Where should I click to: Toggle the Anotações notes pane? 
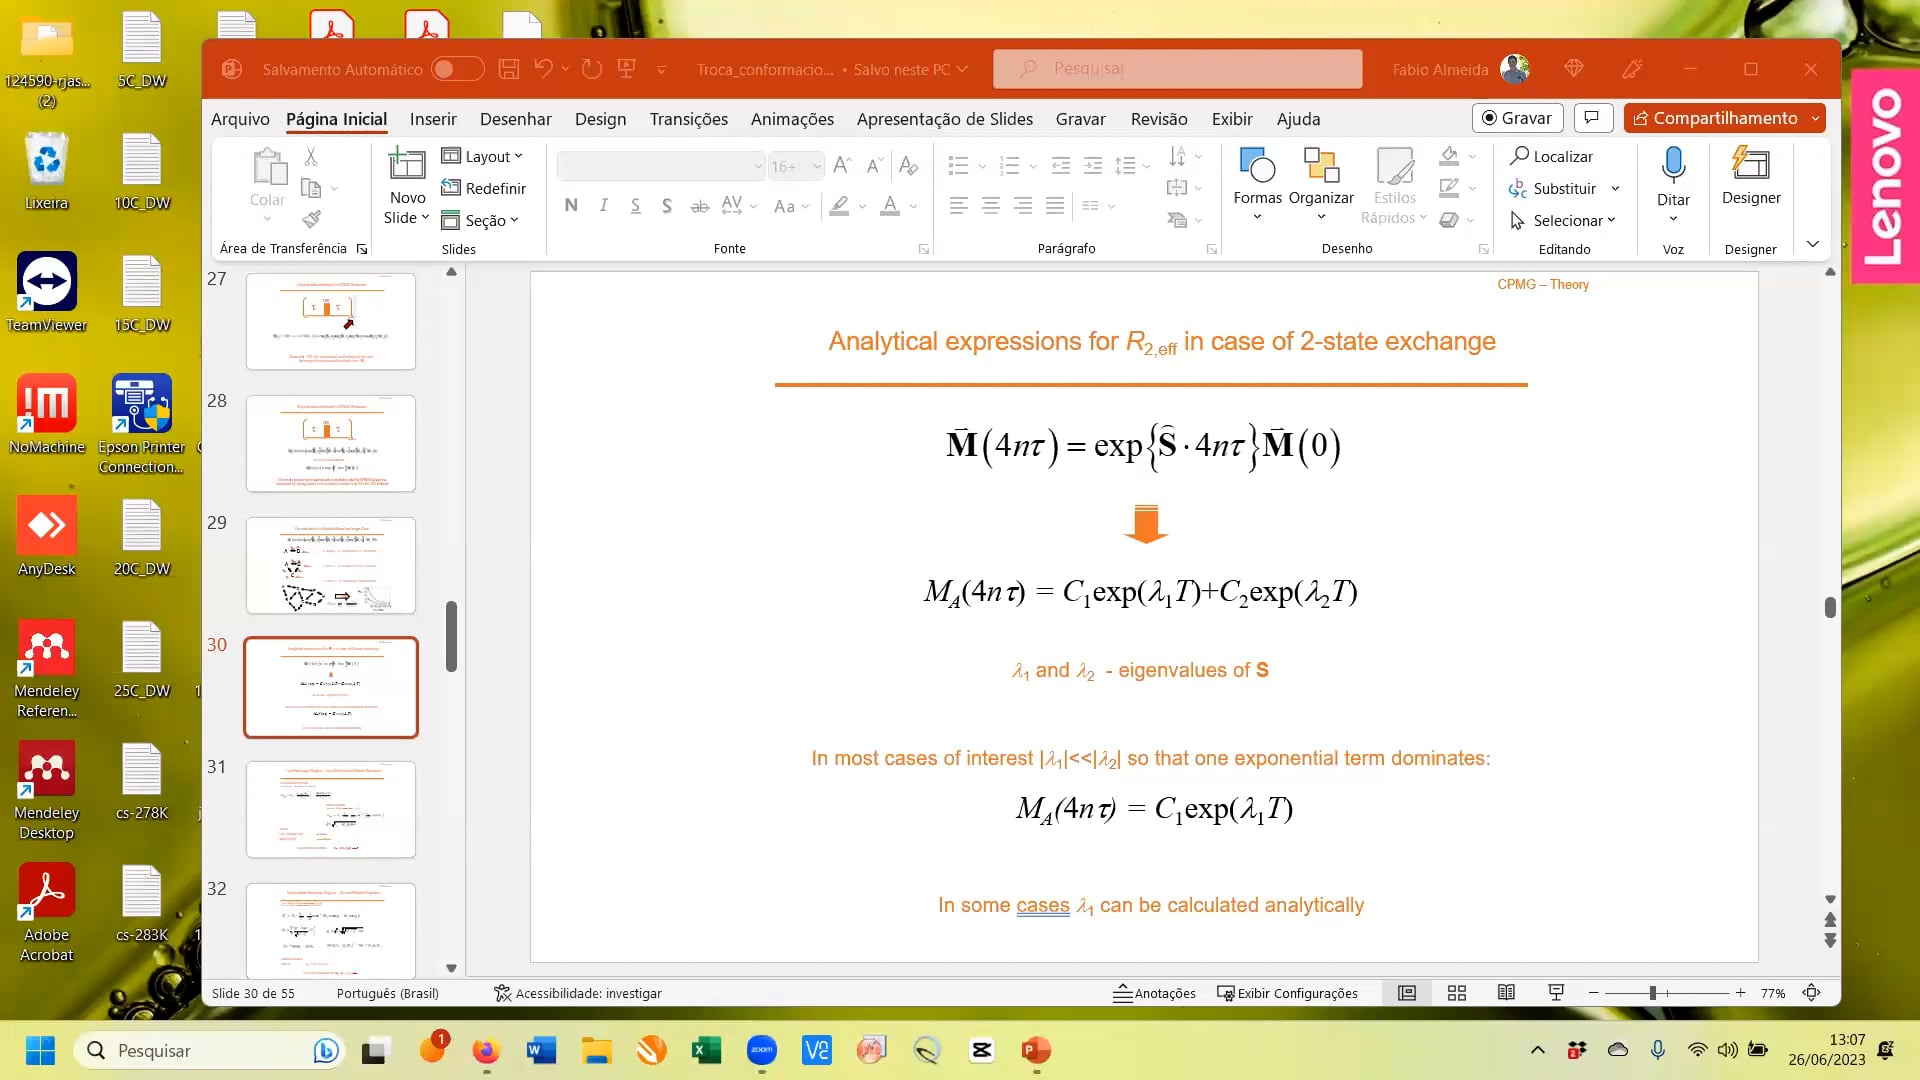[x=1155, y=993]
